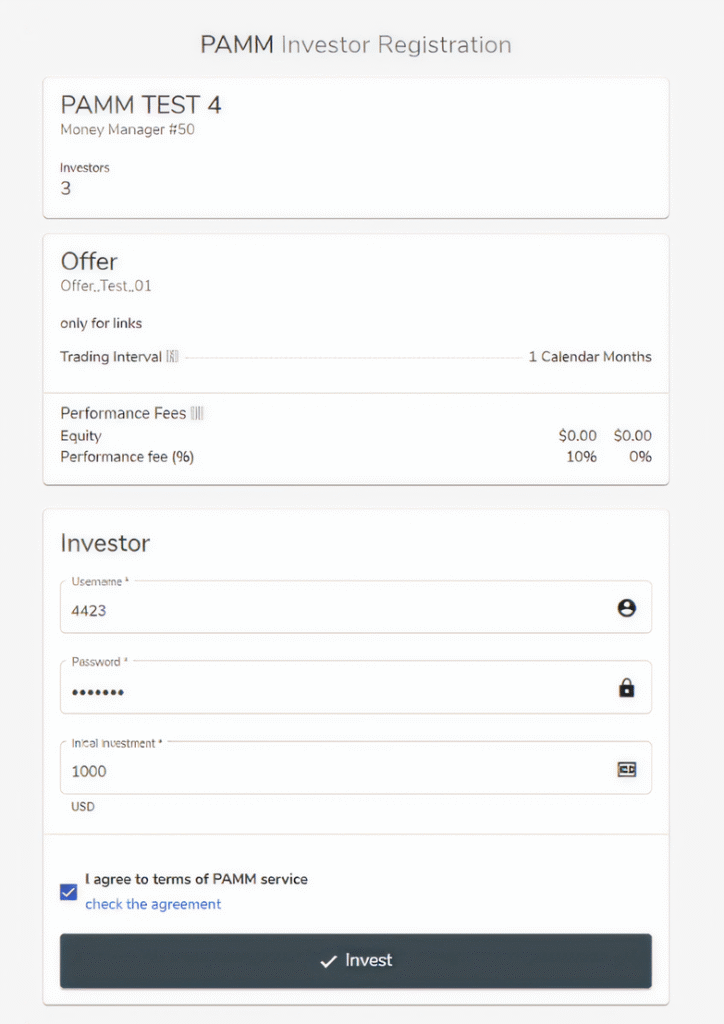Click the 'I agree to terms' label text
724x1024 pixels.
click(x=197, y=879)
